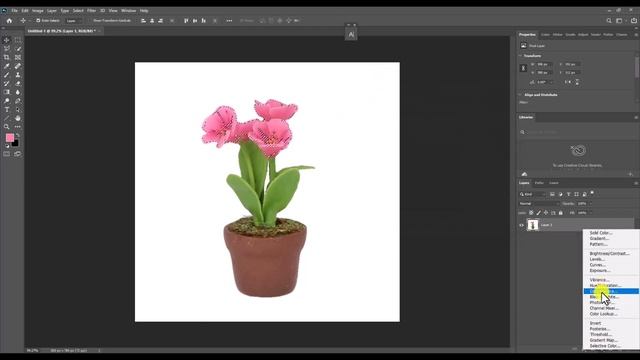Select the Gradient tool

pyautogui.click(x=7, y=92)
